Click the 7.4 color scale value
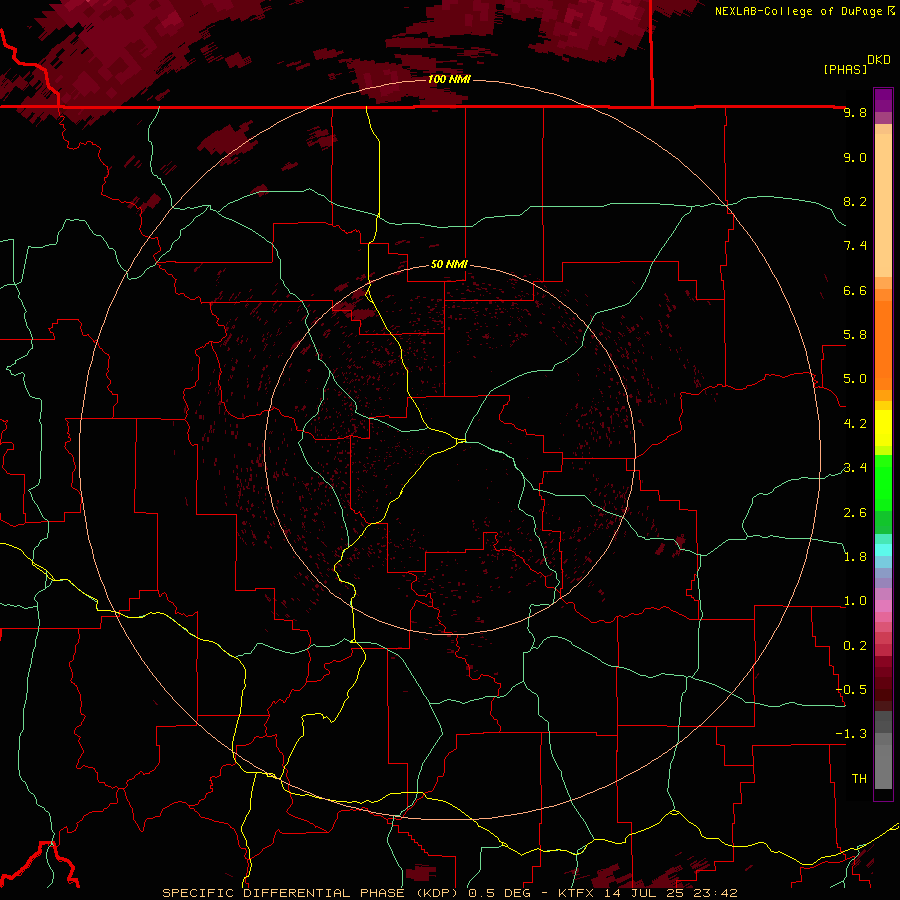The height and width of the screenshot is (900, 900). 855,246
